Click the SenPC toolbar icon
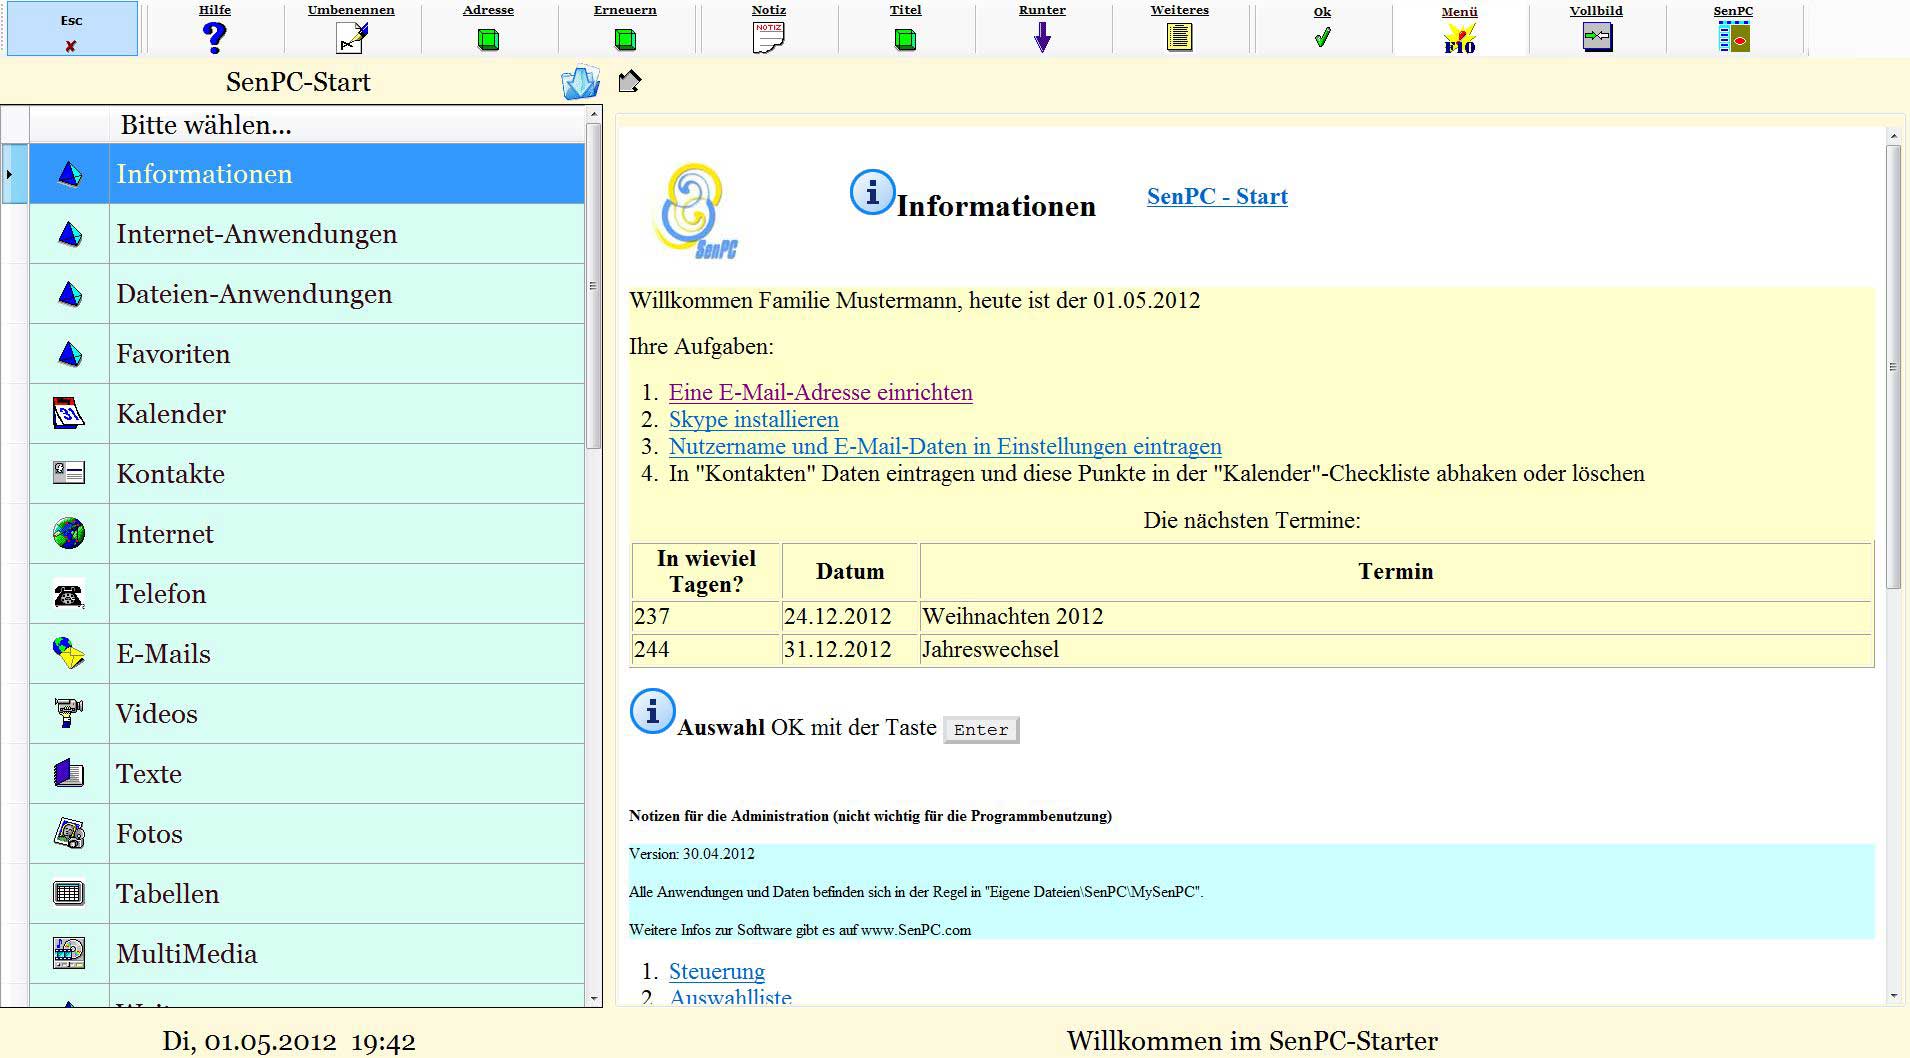Image resolution: width=1910 pixels, height=1058 pixels. coord(1733,38)
